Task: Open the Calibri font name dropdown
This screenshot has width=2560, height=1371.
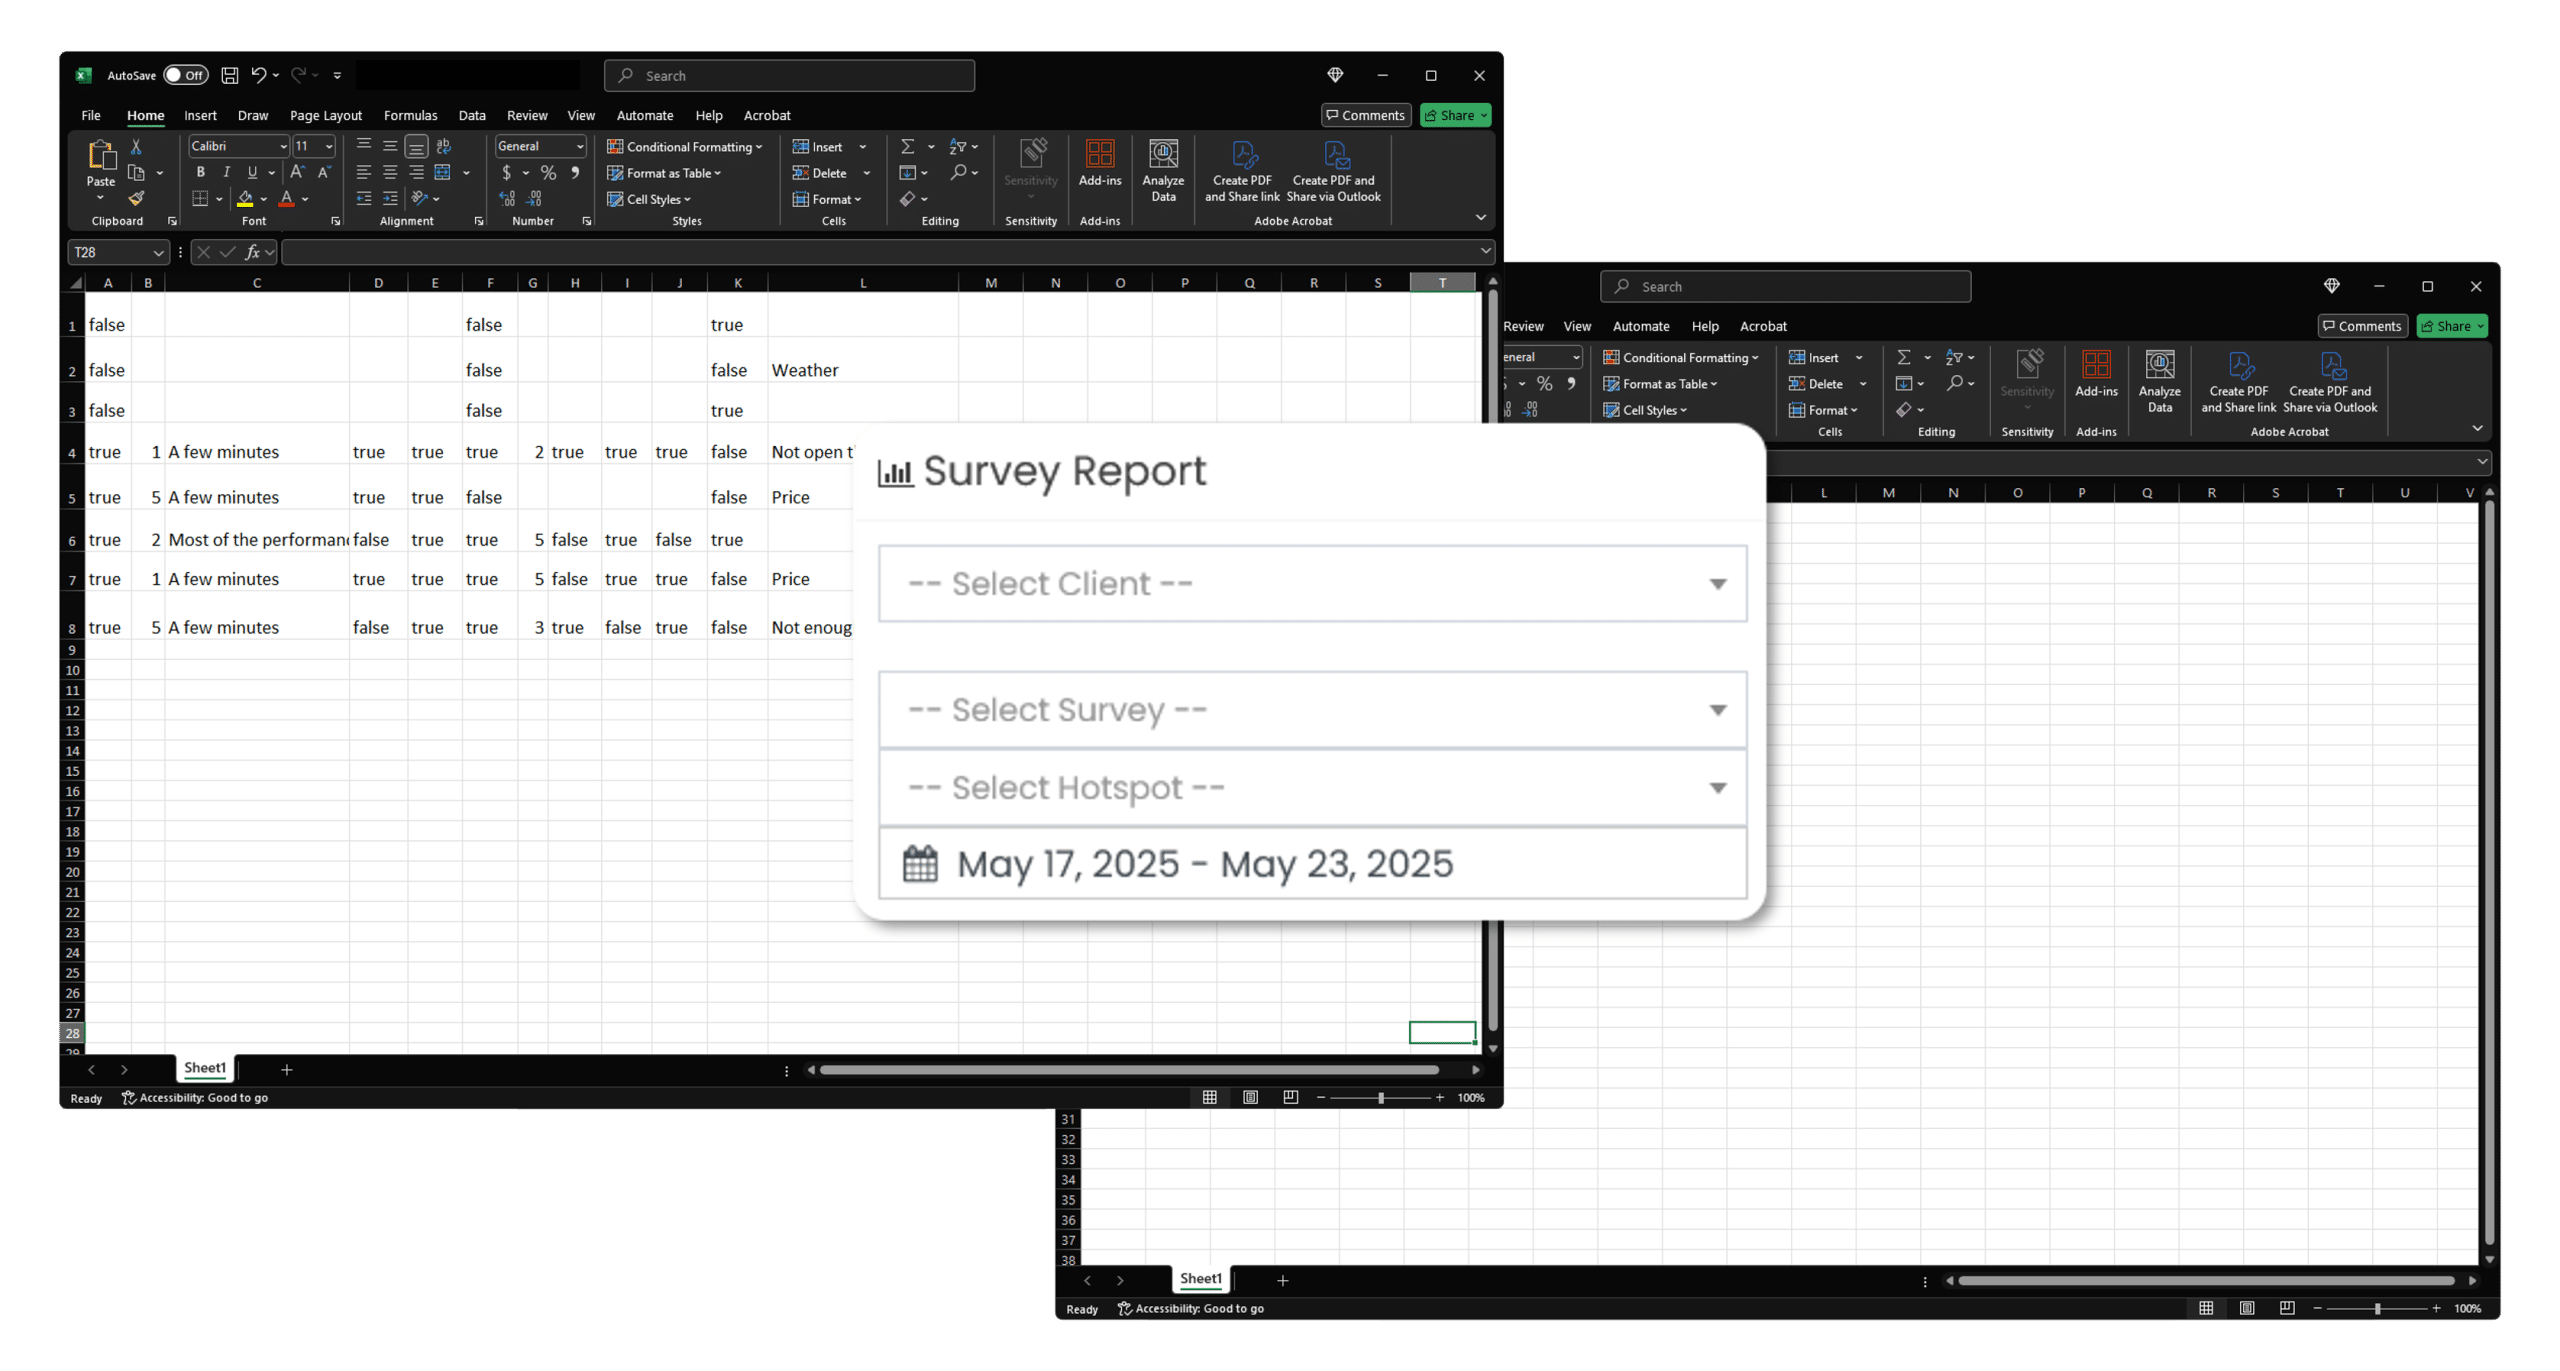Action: (x=283, y=146)
